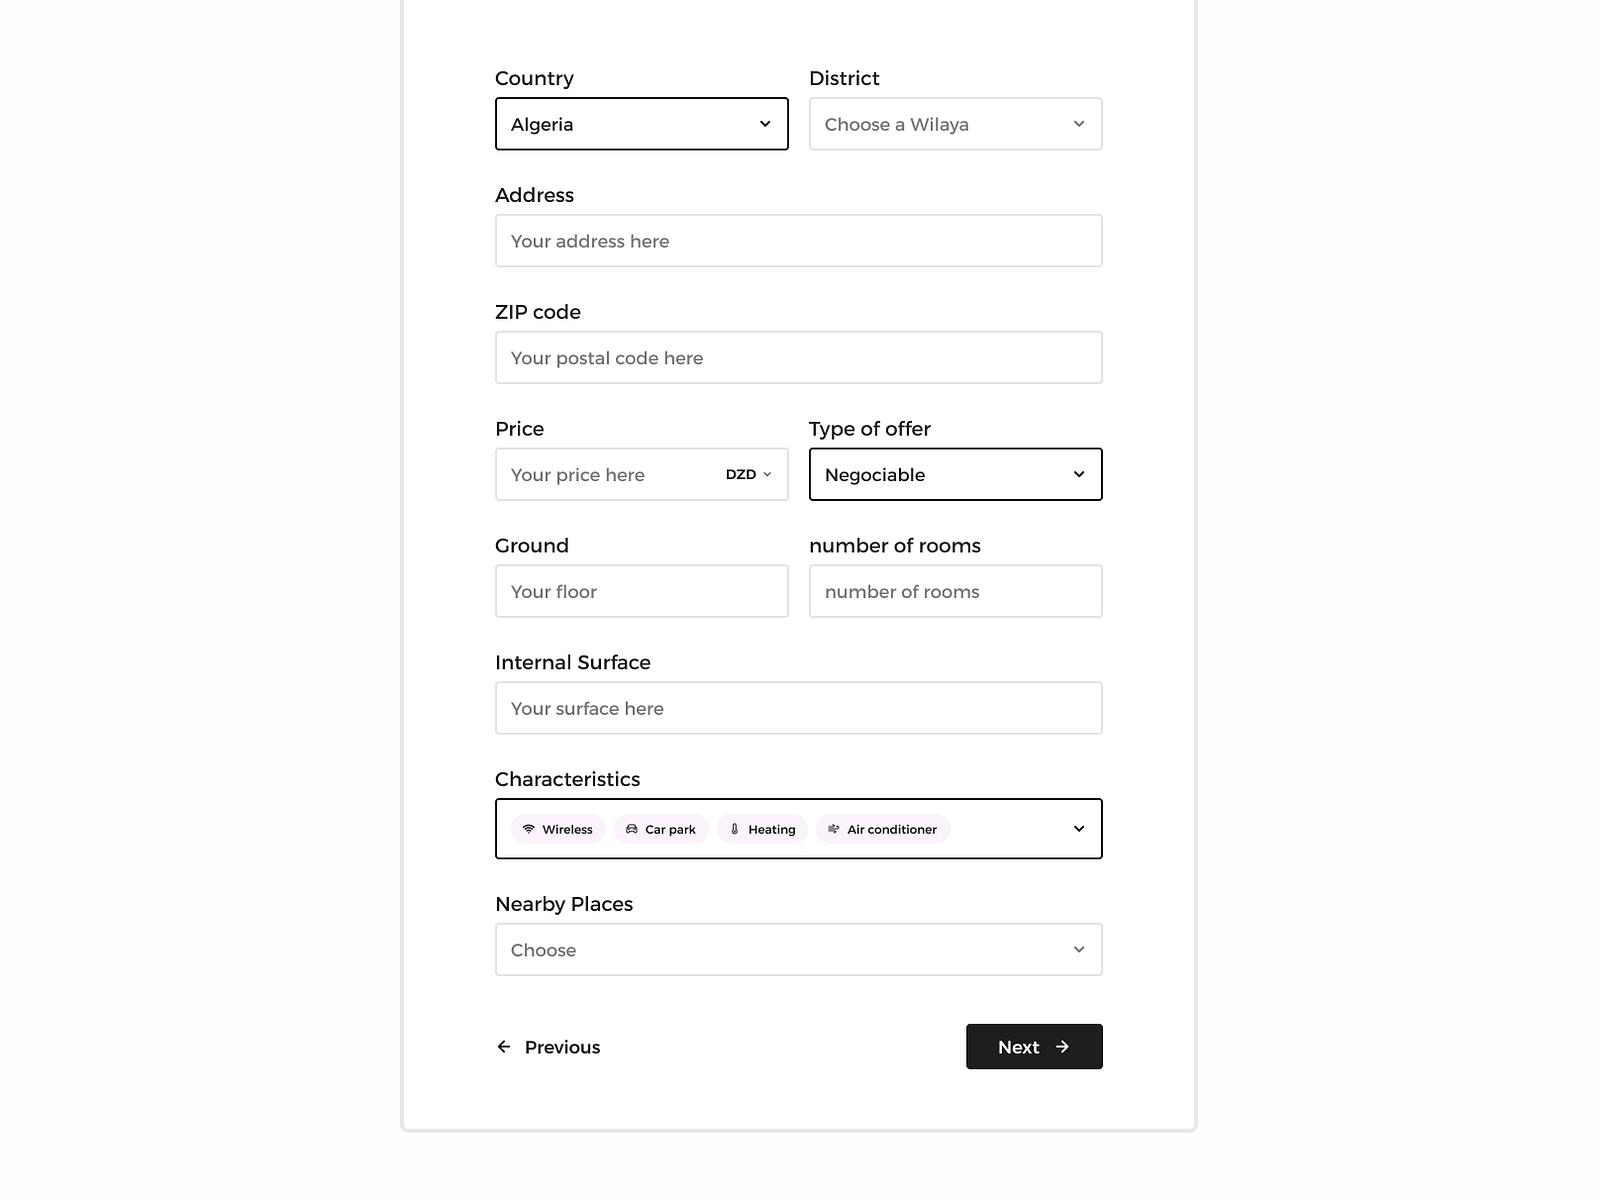Focus the number of rooms field
Screen dimensions: 1600x1200
(x=955, y=592)
